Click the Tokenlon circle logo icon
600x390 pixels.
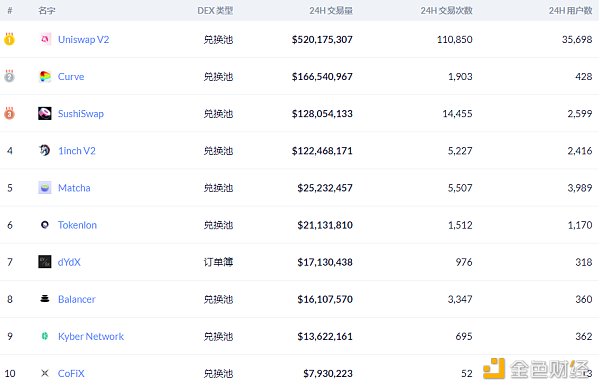(45, 225)
